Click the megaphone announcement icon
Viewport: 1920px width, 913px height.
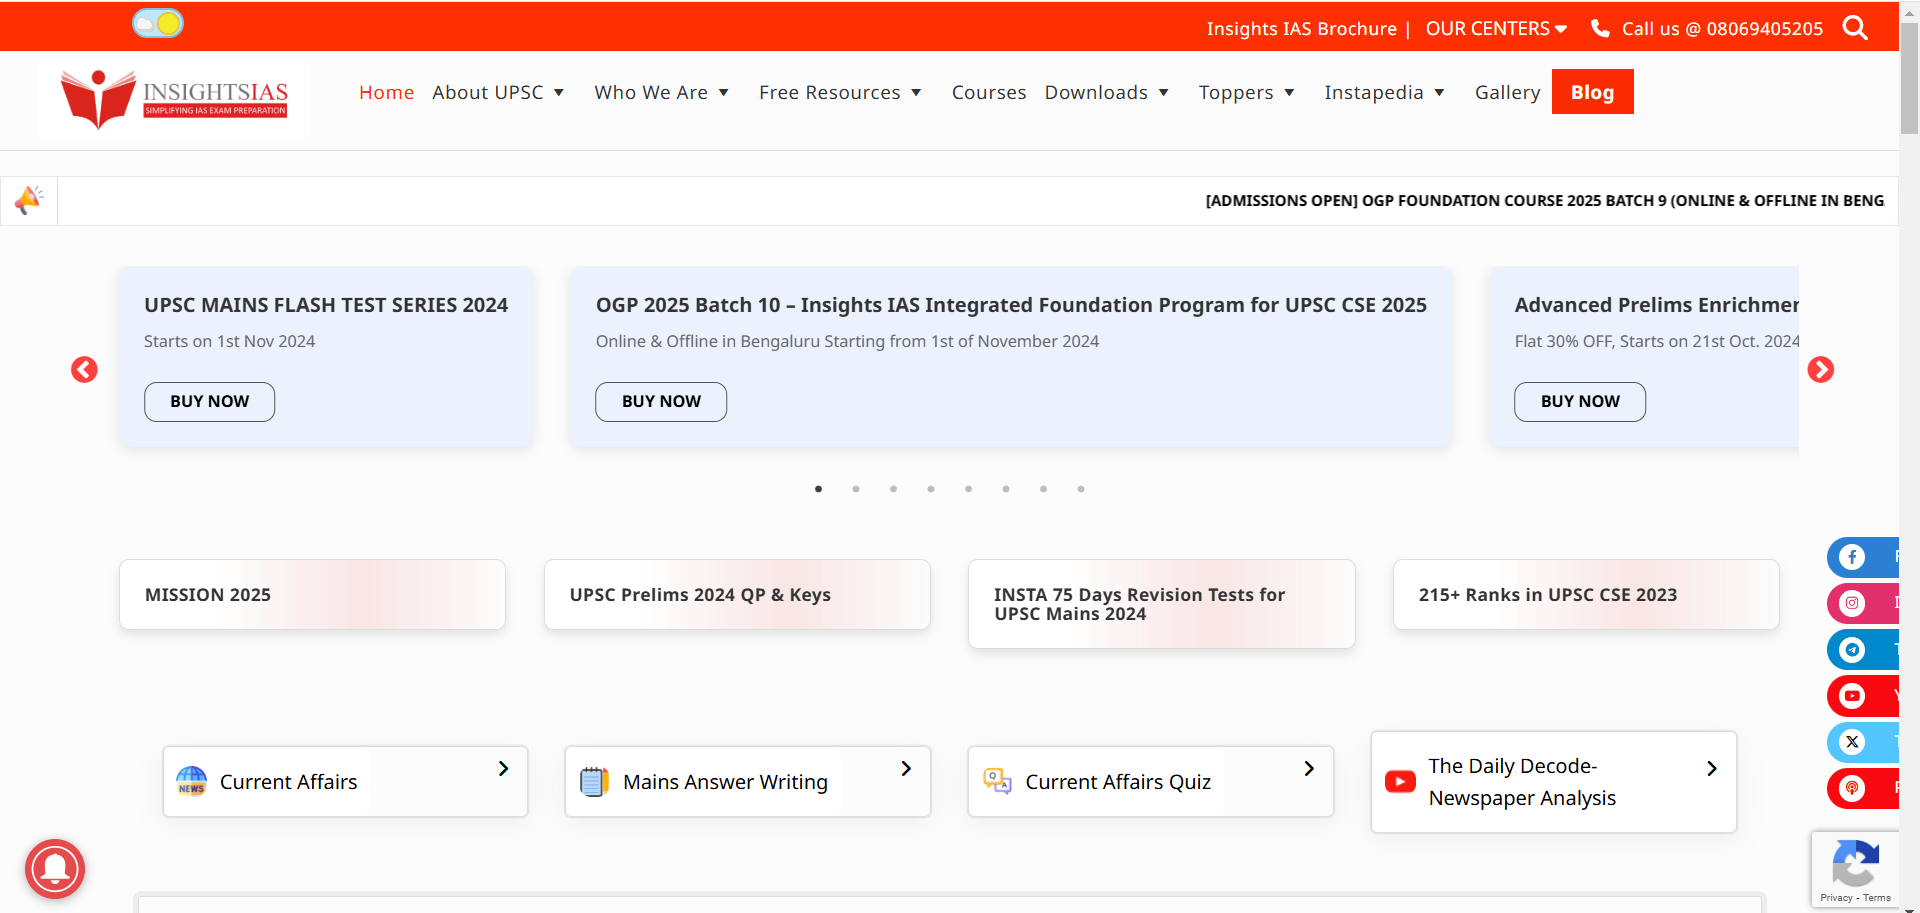click(29, 200)
